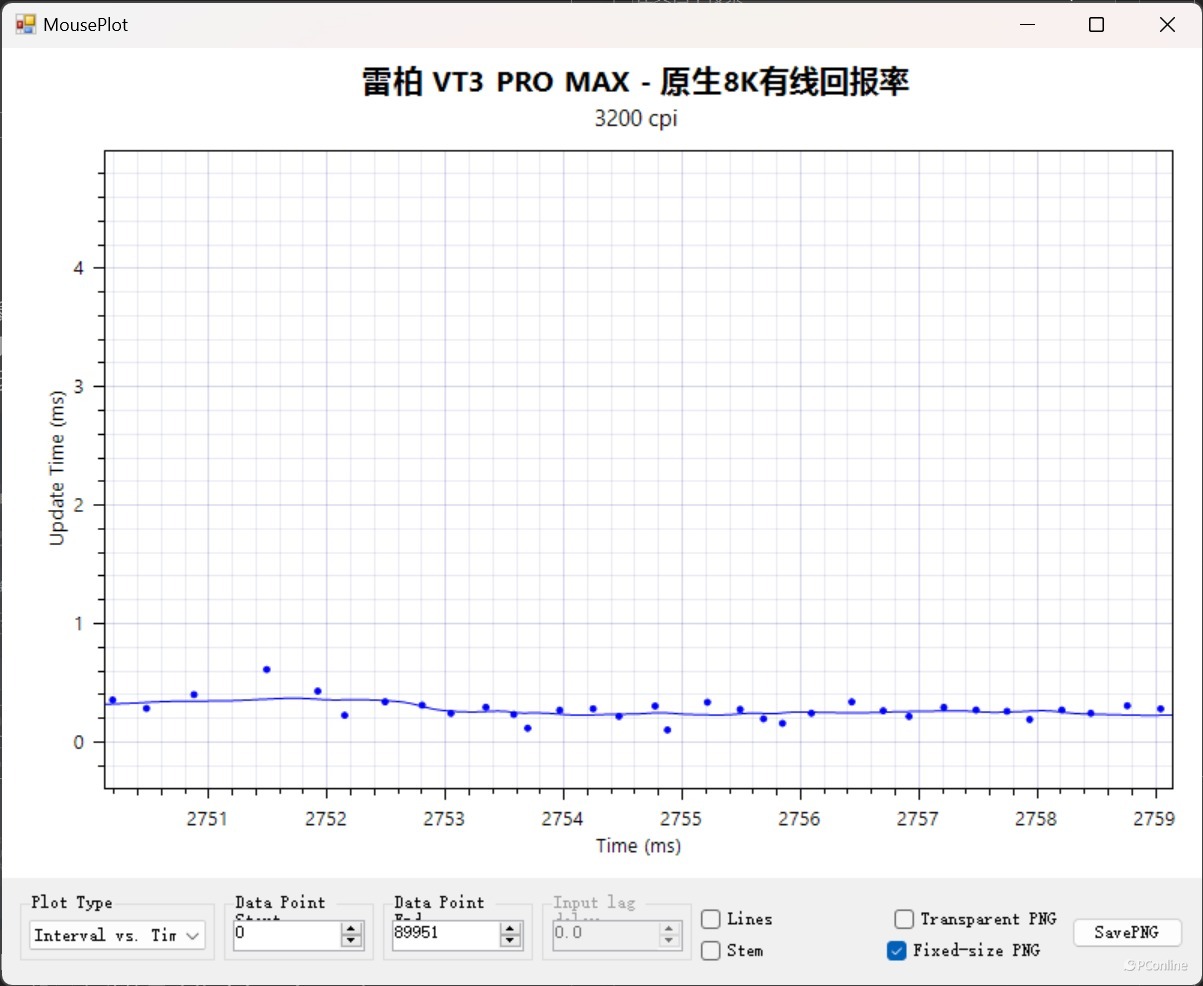The height and width of the screenshot is (986, 1203).
Task: Minimize the MousePlot window
Action: (1026, 25)
